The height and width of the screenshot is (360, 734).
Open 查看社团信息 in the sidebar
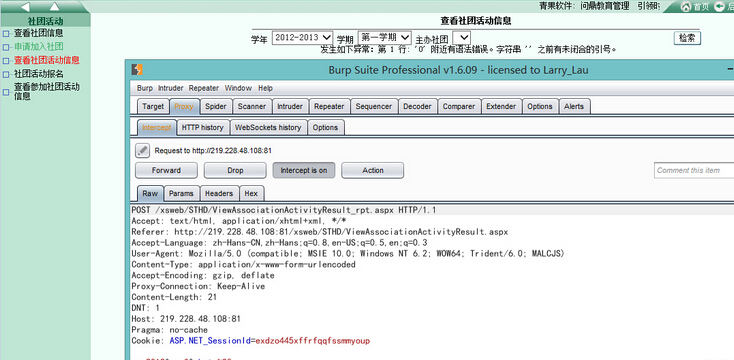click(38, 33)
